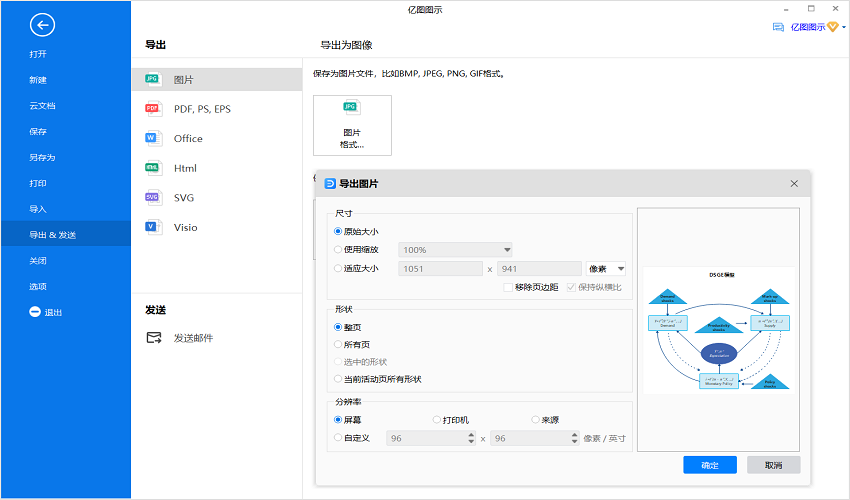
Task: Click the diamond VIP icon
Action: coord(833,27)
